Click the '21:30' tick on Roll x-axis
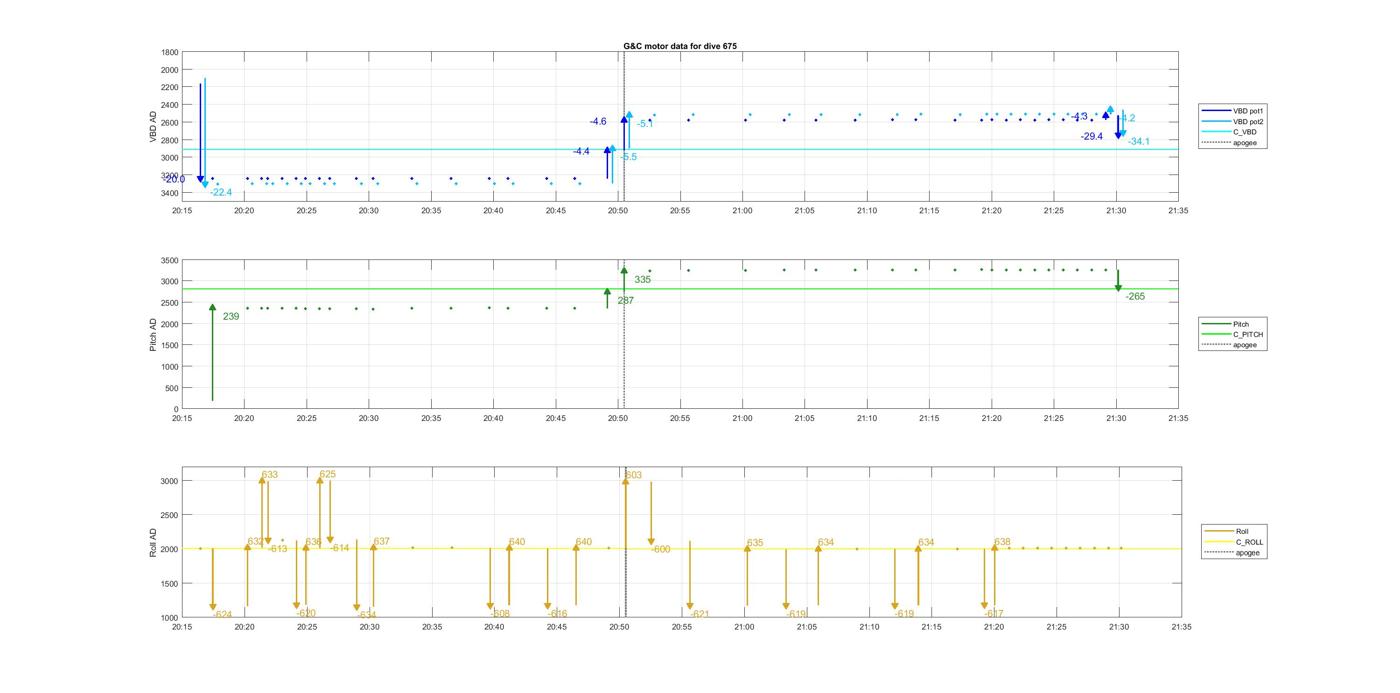 1118,627
